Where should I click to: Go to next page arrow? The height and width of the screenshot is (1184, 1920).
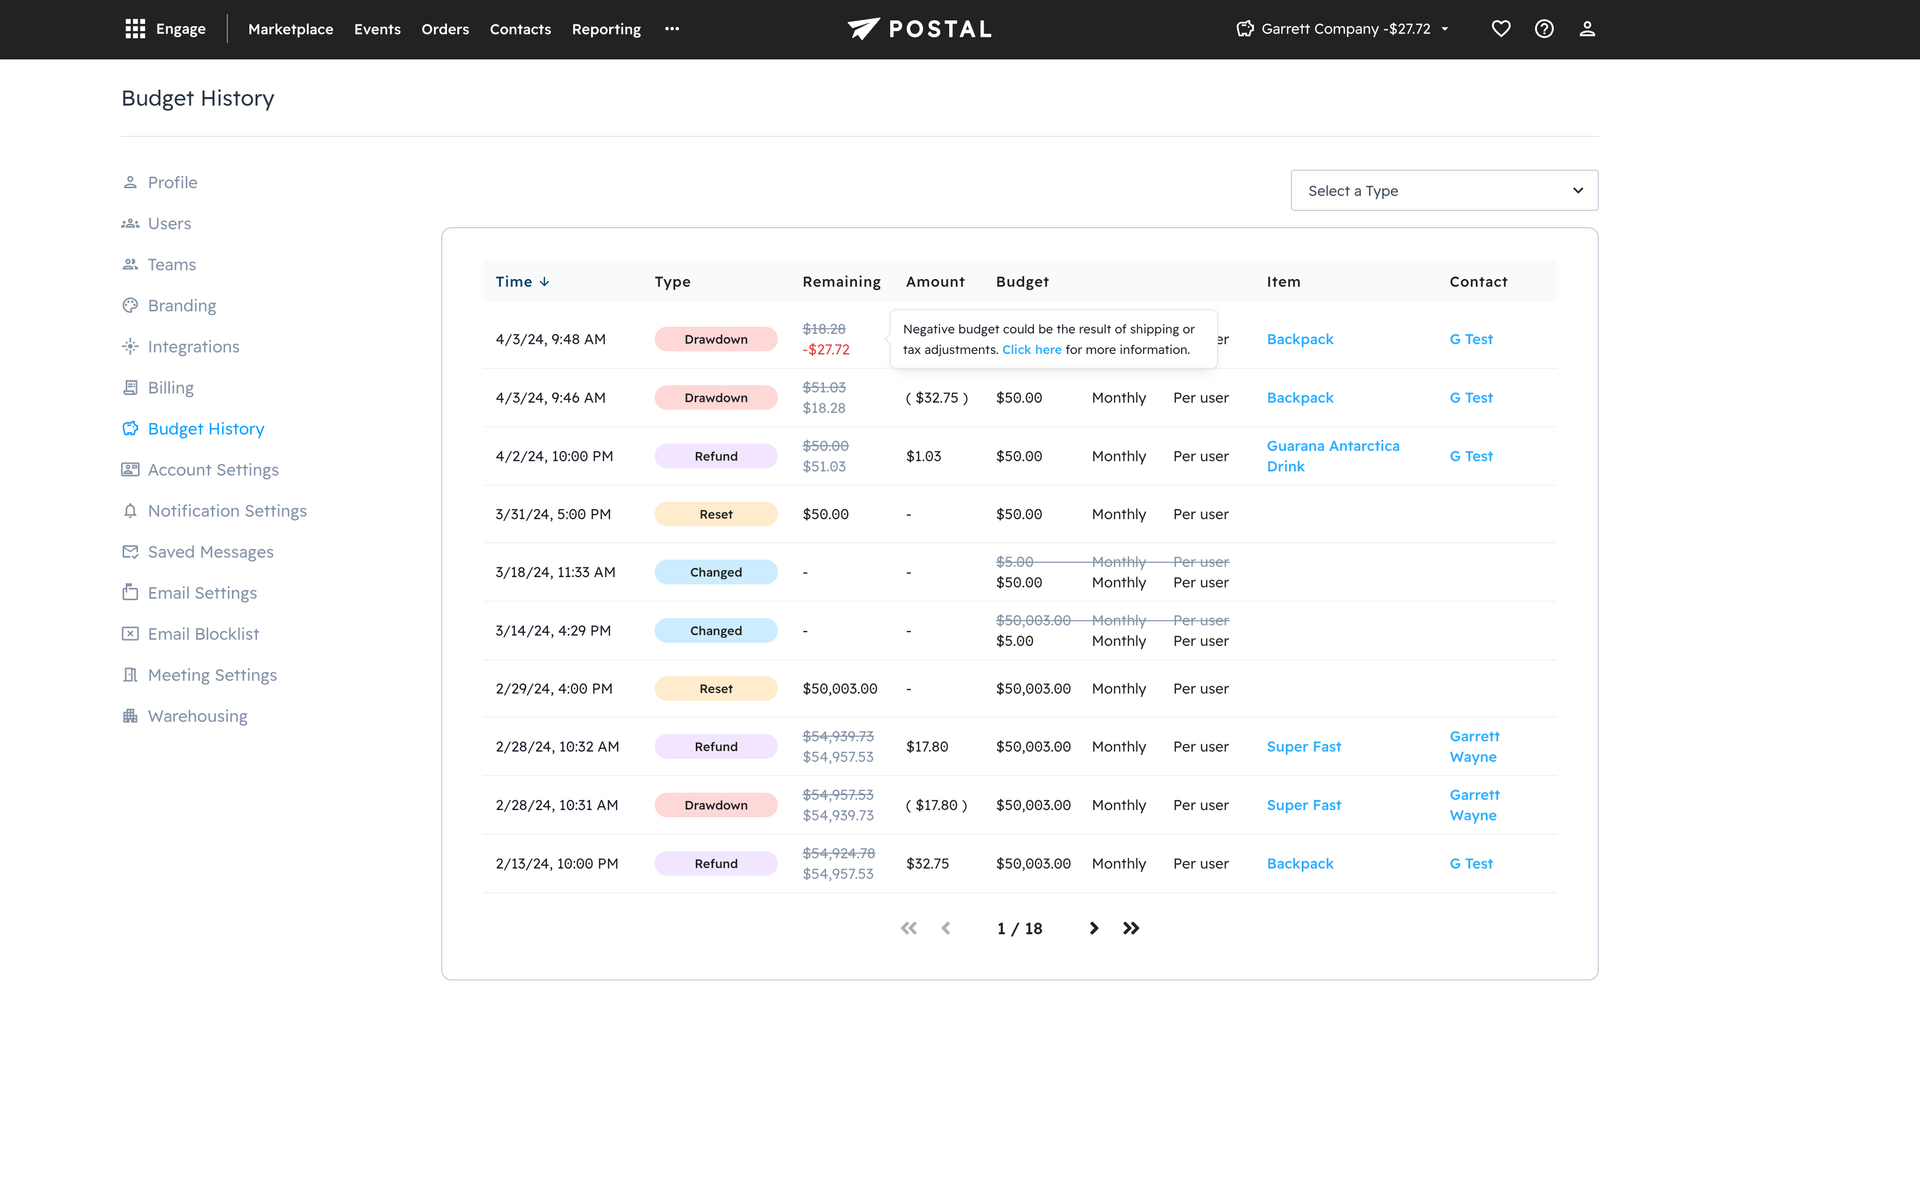click(1094, 928)
